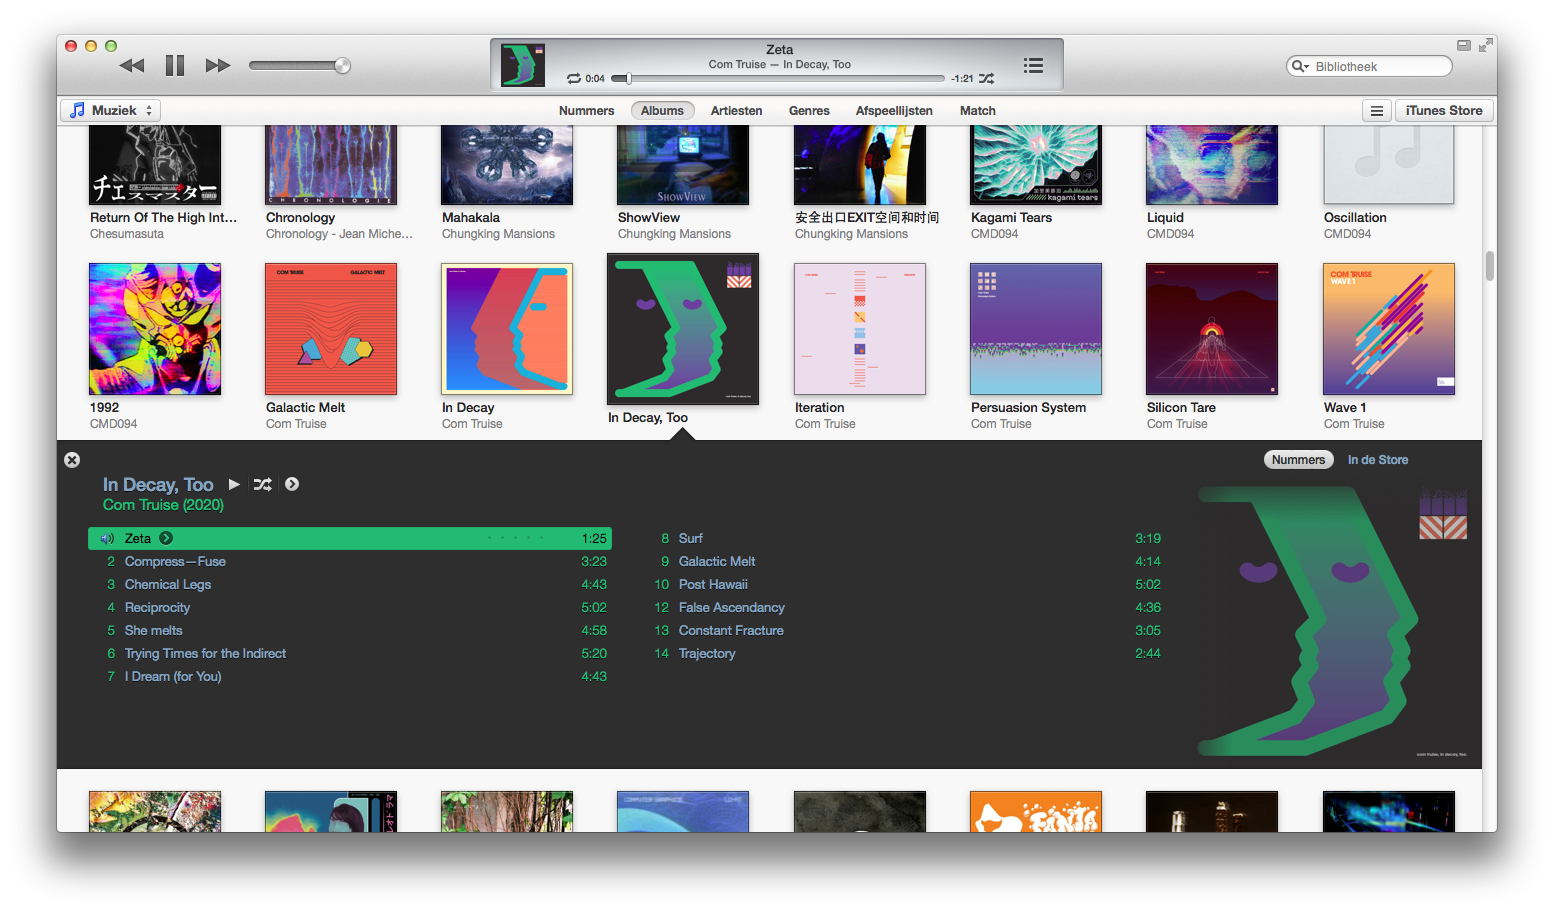This screenshot has width=1554, height=911.
Task: Click the rewind previous track button
Action: (x=132, y=66)
